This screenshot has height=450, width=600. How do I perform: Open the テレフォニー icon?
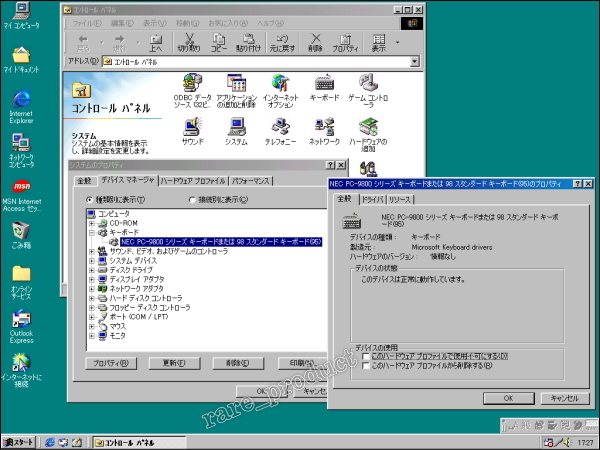[x=280, y=131]
